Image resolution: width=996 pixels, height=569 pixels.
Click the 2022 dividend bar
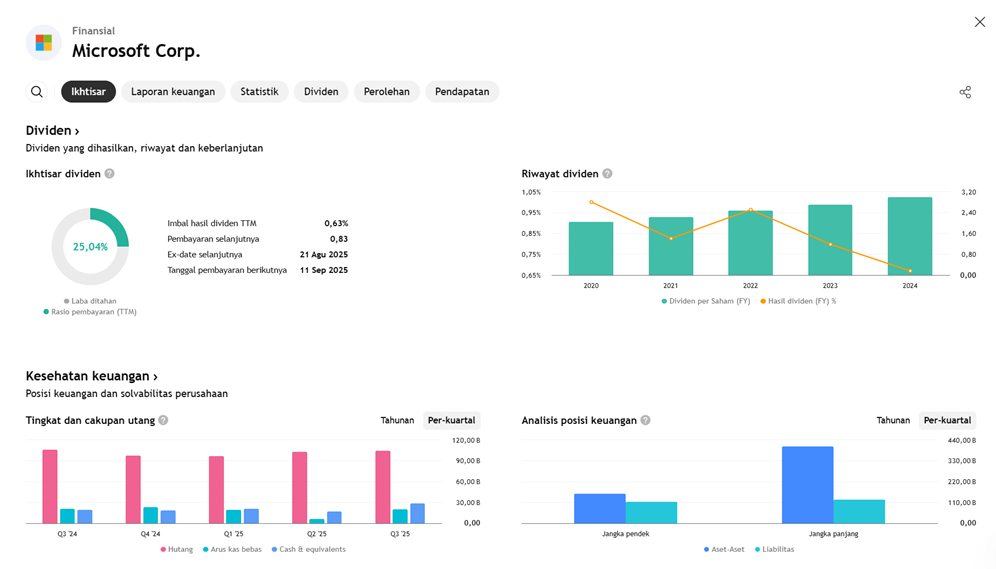(750, 243)
